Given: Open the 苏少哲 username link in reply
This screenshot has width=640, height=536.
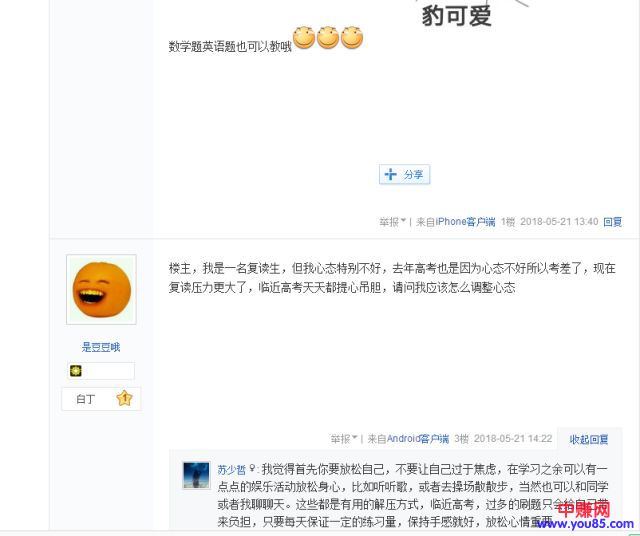Looking at the screenshot, I should coord(231,470).
